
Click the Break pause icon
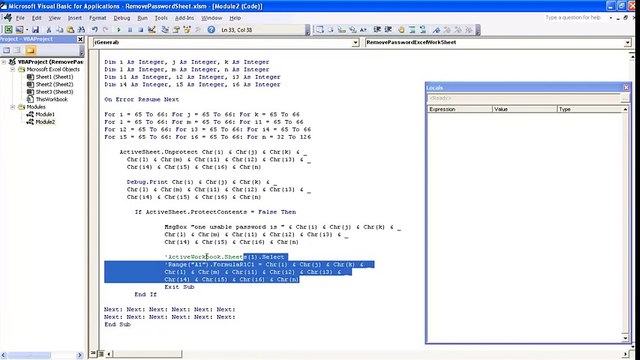(130, 29)
